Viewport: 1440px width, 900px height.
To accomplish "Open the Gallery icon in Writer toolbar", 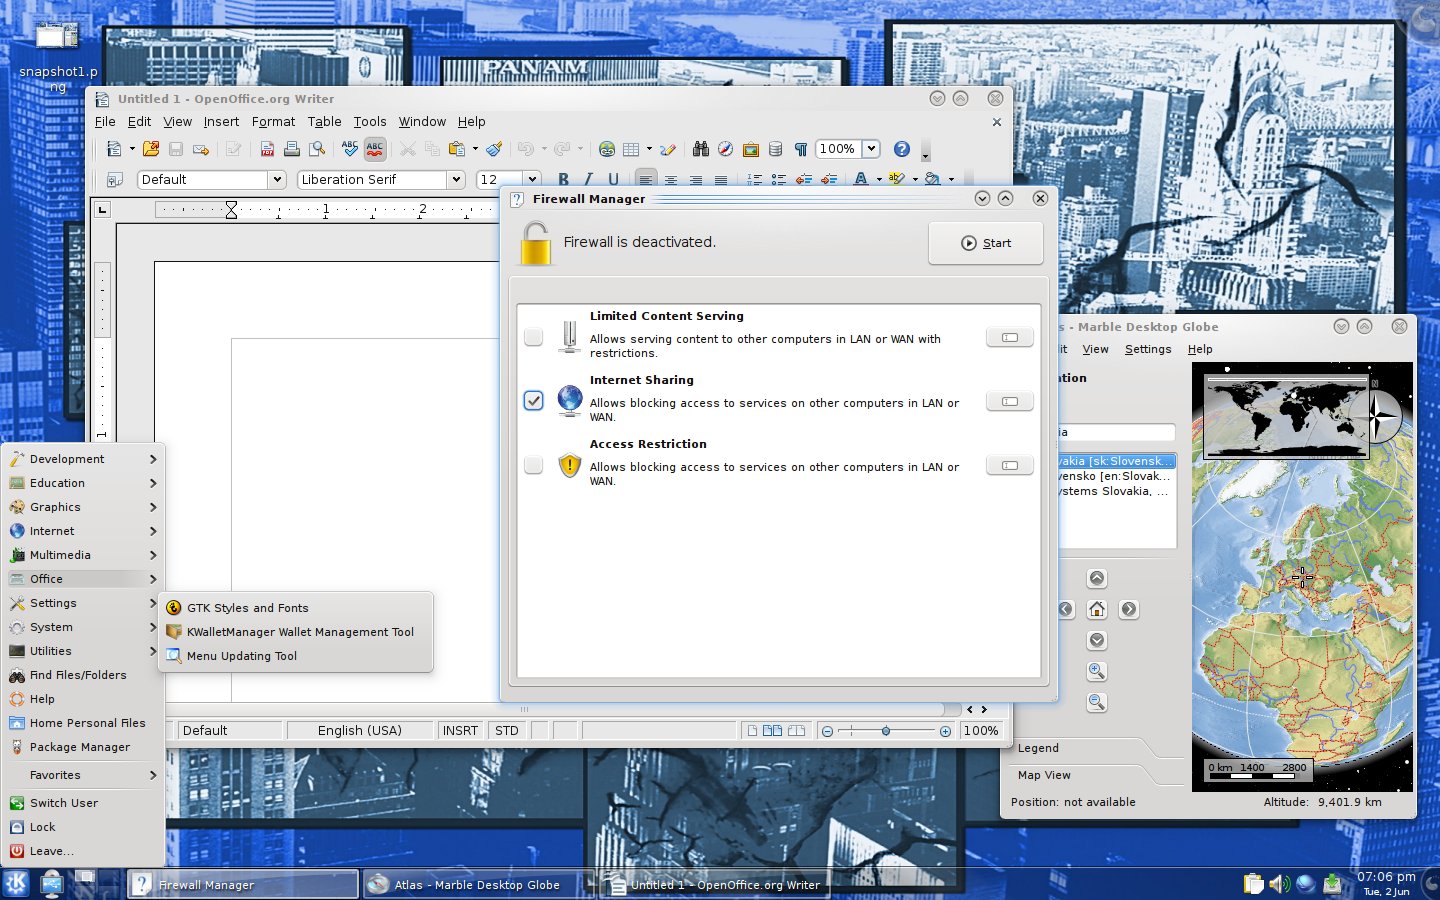I will (751, 149).
